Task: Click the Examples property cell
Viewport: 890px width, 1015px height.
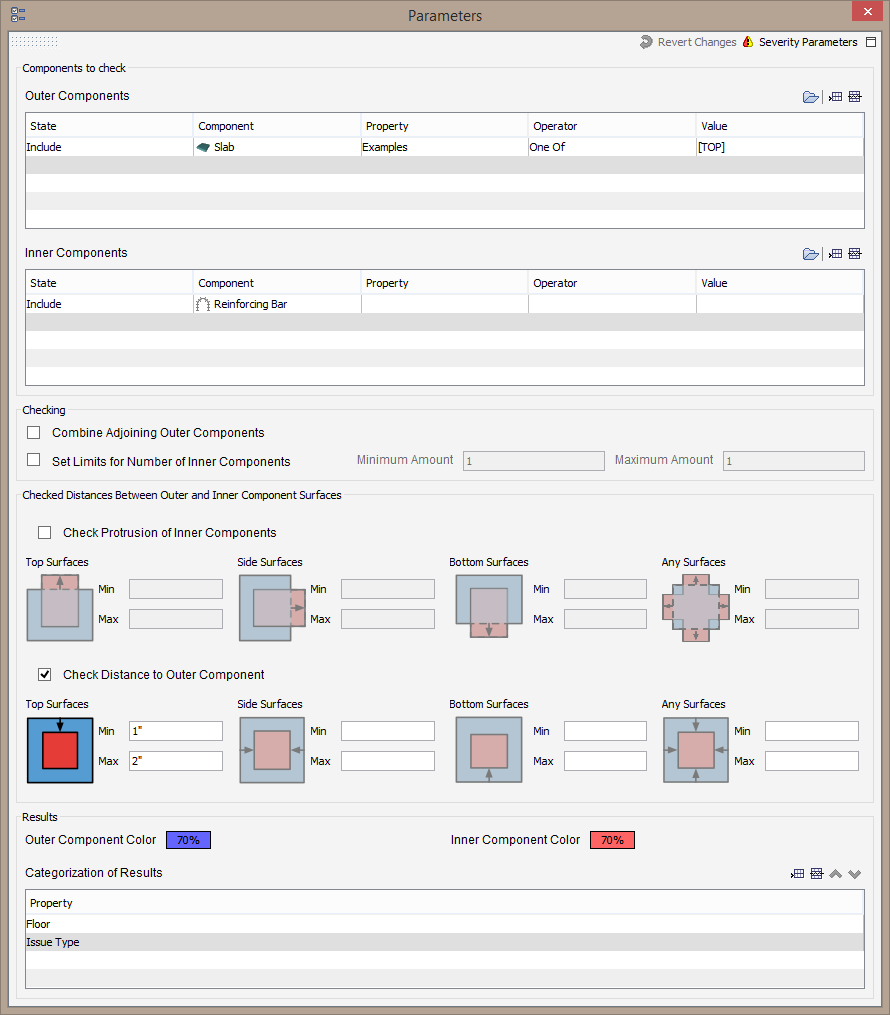Action: [x=444, y=147]
